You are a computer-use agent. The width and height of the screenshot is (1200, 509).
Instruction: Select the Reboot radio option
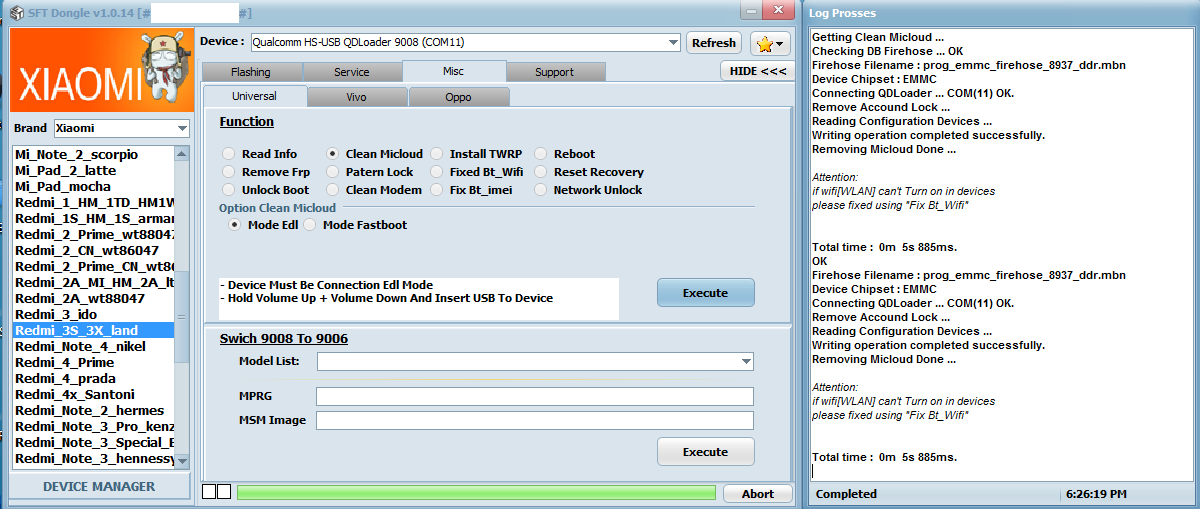tap(565, 154)
